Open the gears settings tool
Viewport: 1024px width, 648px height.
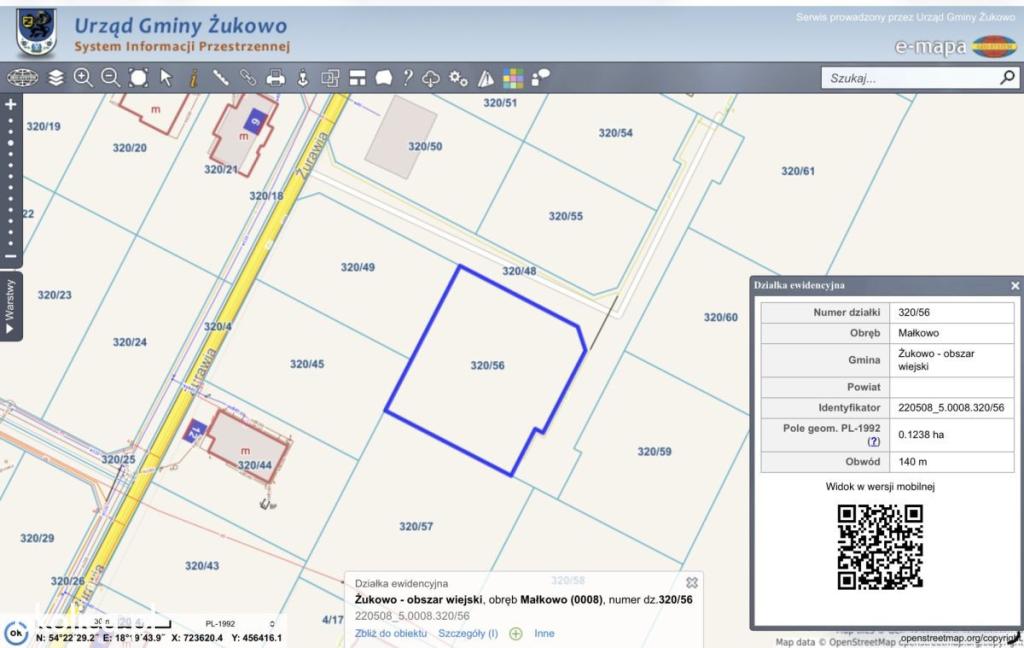[x=458, y=78]
